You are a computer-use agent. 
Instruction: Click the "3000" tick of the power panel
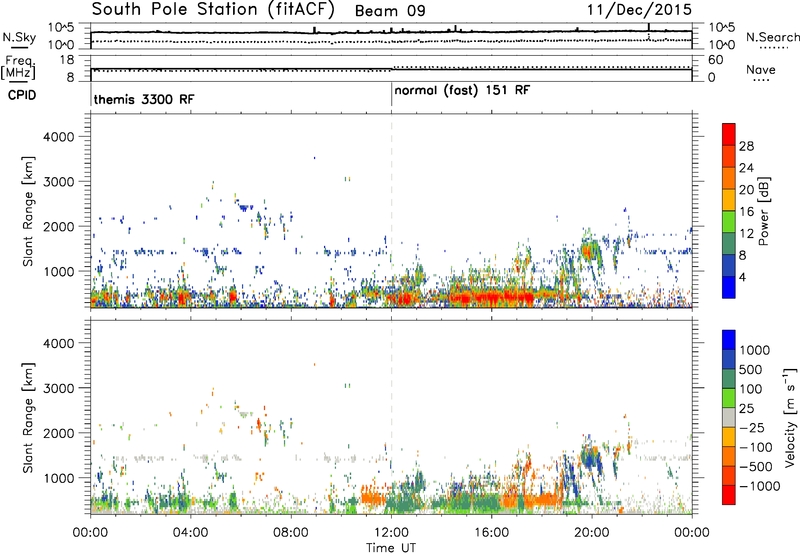[x=58, y=182]
